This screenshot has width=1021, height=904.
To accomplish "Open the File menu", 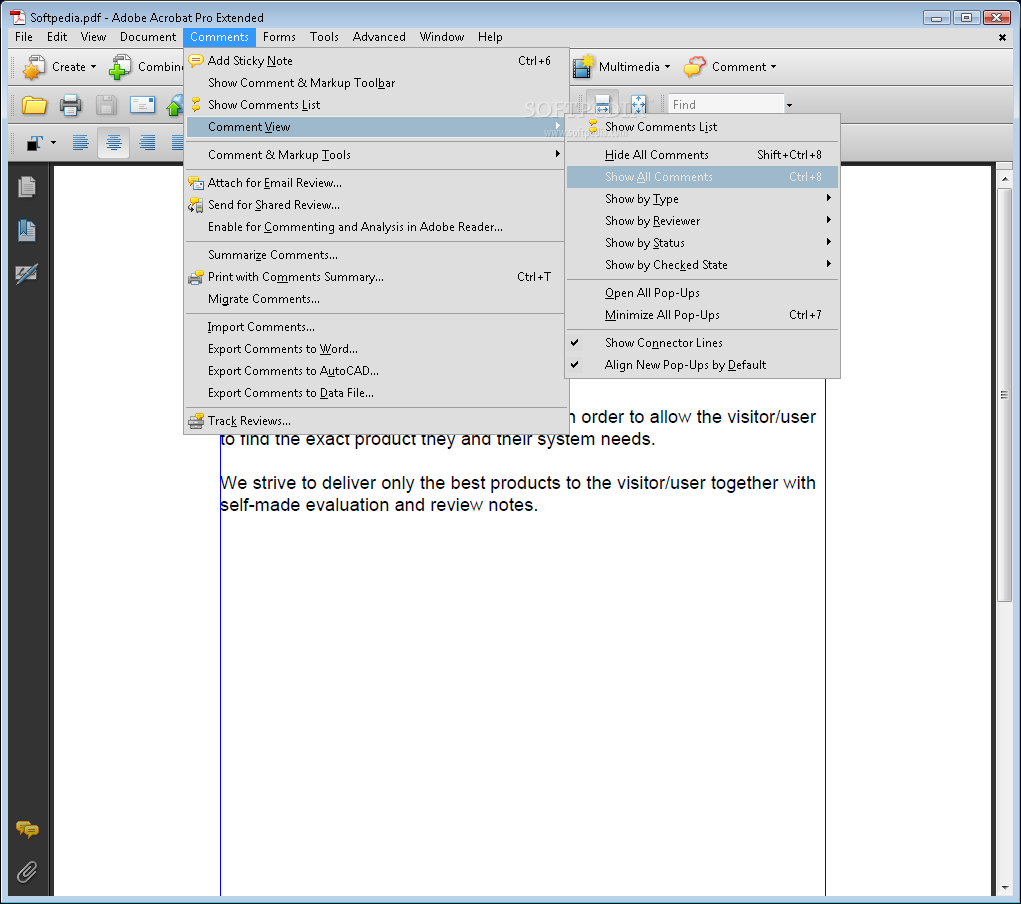I will click(x=24, y=37).
